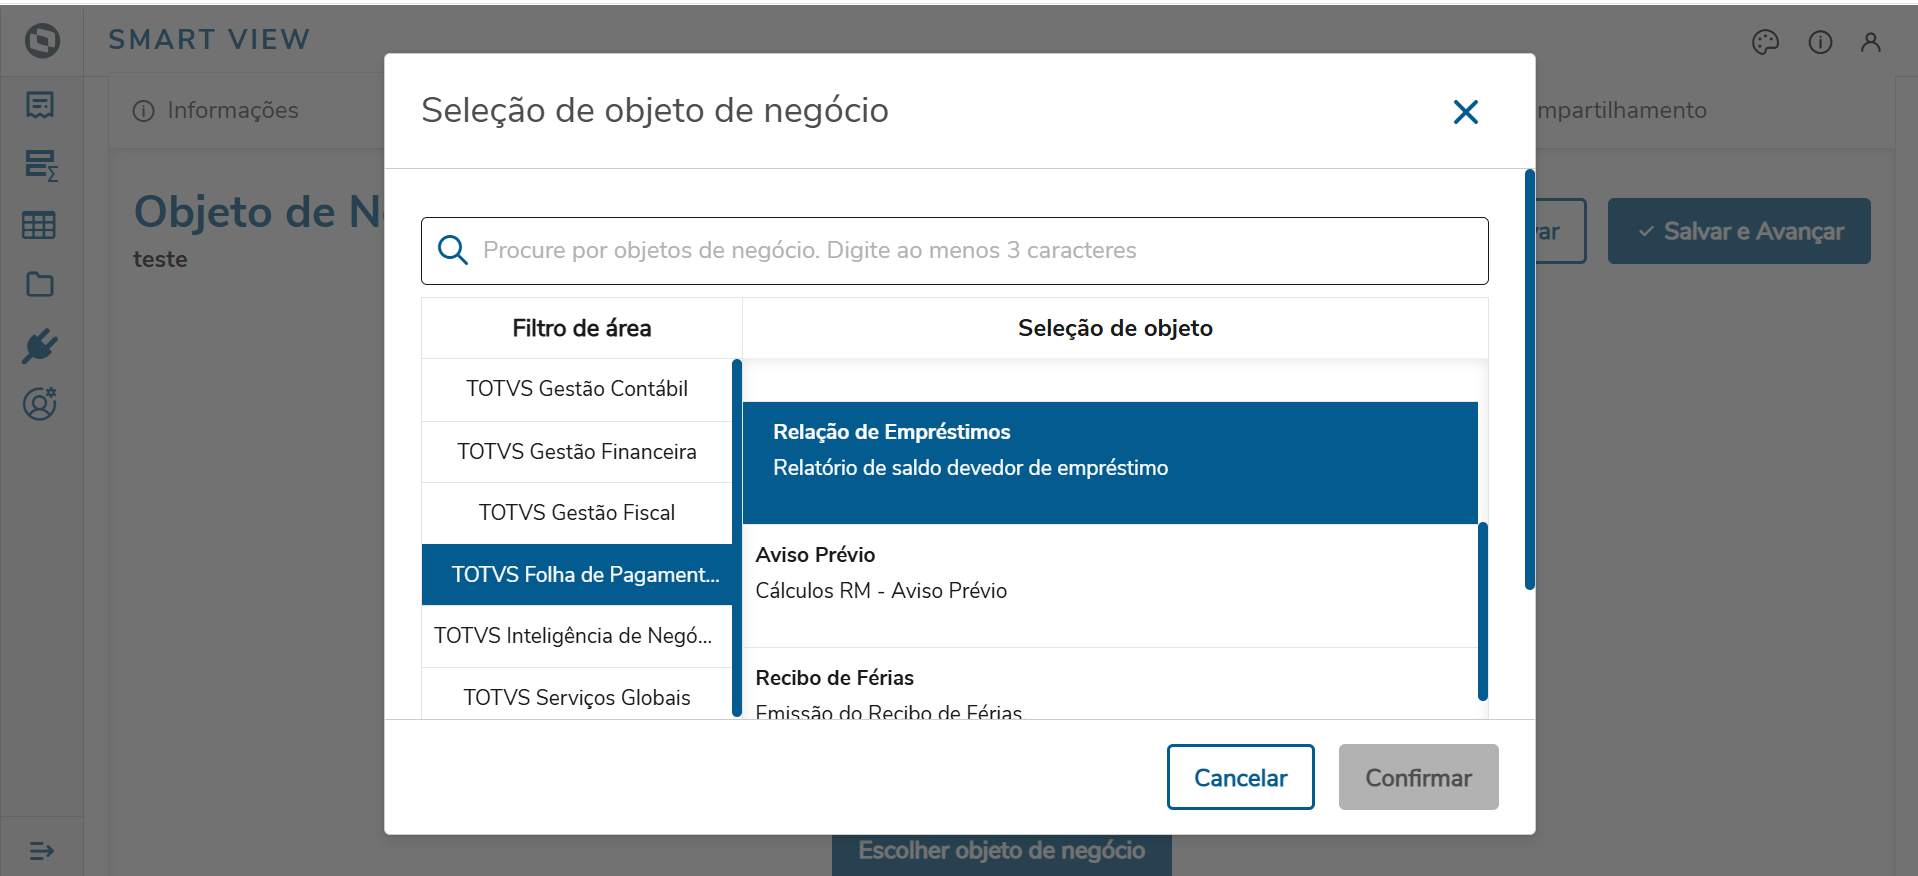Screen dimensions: 1918x876
Task: Select TOTVS Gestão Contábil area filter
Action: pyautogui.click(x=577, y=389)
